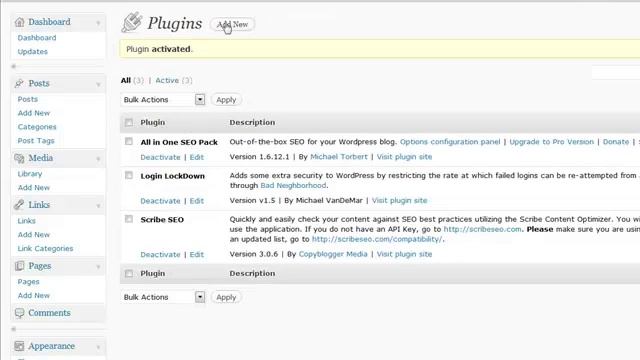Click the Posts pushpin icon

(19, 83)
